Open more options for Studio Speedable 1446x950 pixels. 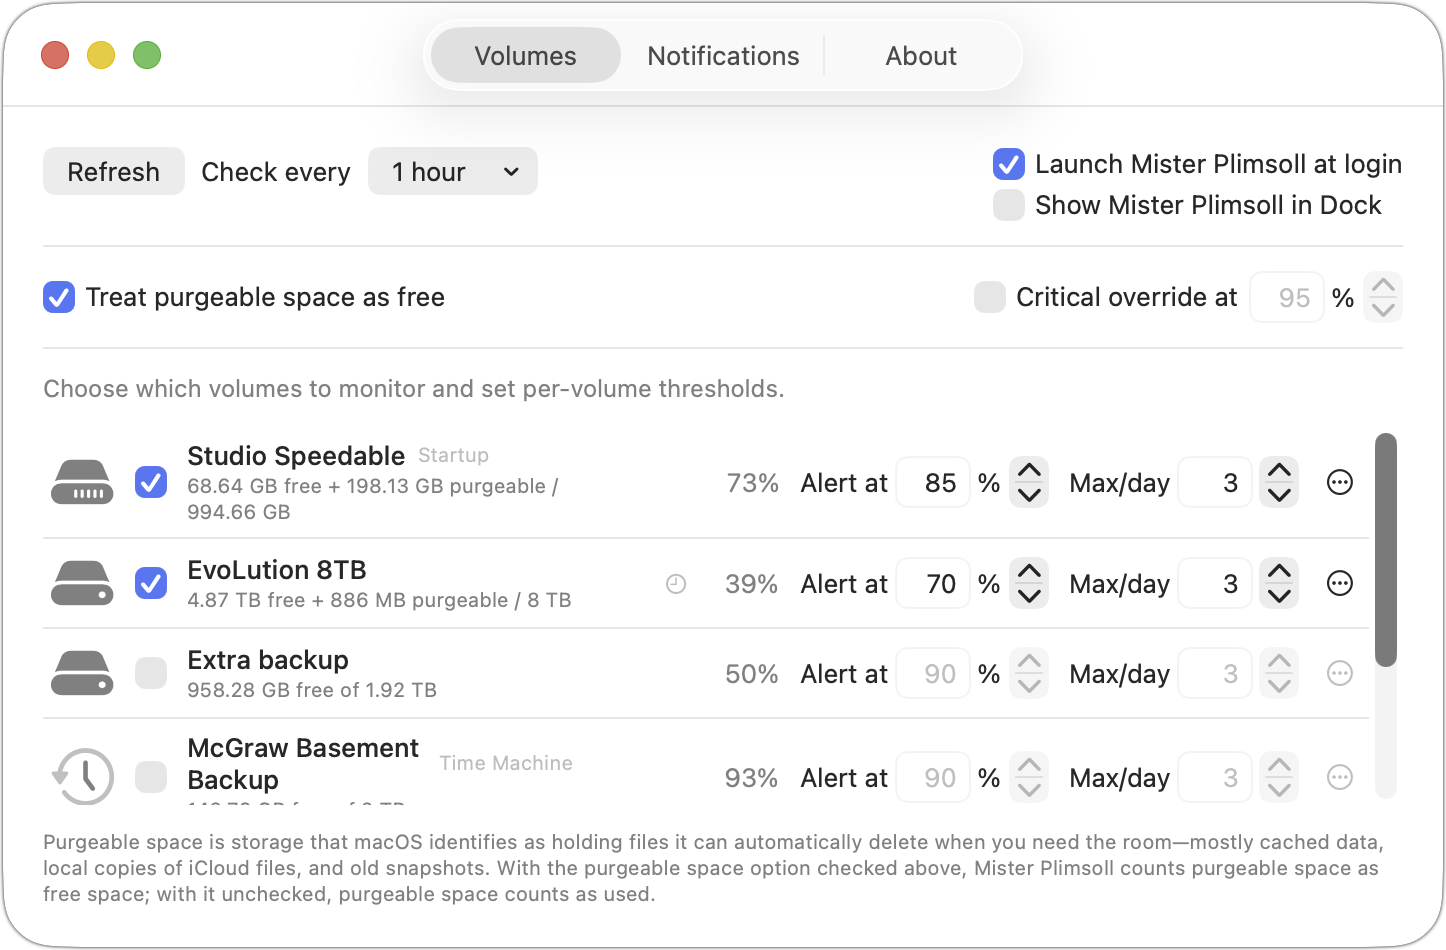[x=1340, y=483]
